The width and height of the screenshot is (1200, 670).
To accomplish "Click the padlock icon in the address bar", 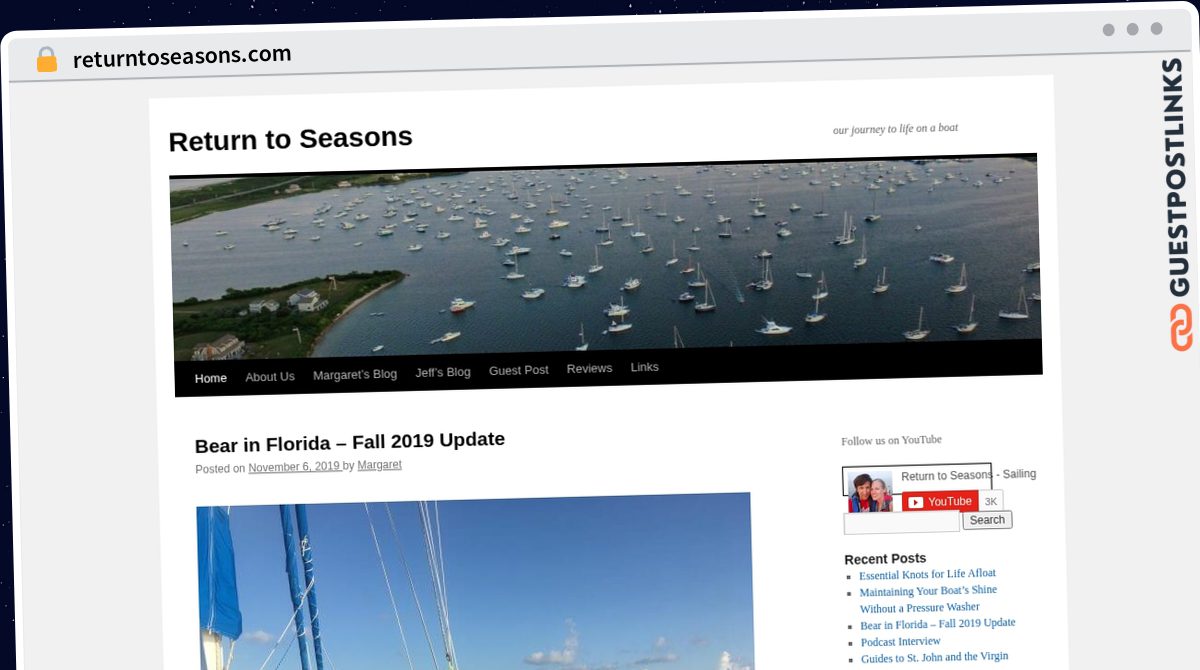I will pos(47,60).
